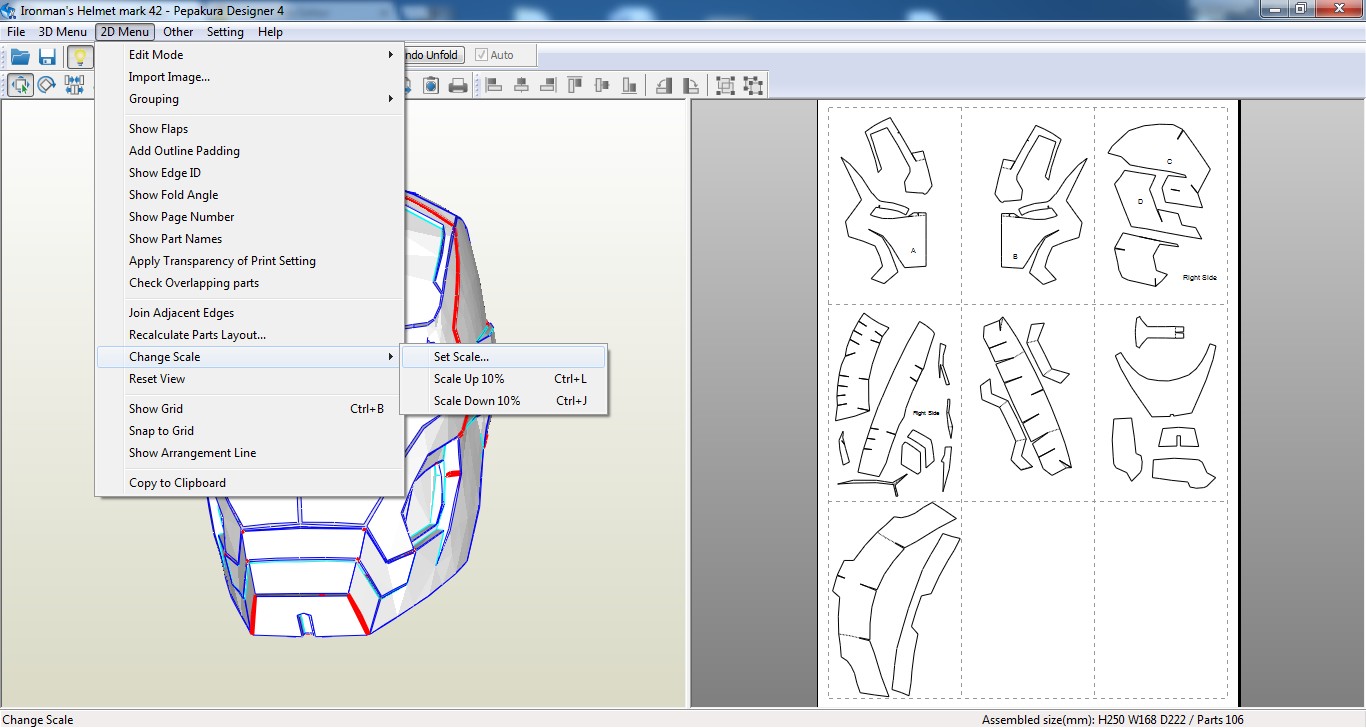Toggle Show Edge ID
This screenshot has height=728, width=1366.
(x=250, y=173)
